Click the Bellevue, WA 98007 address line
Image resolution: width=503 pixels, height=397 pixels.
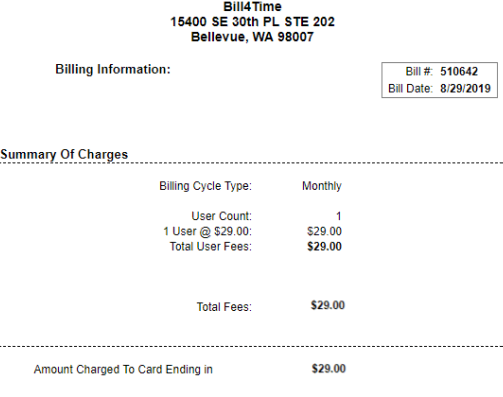point(252,37)
